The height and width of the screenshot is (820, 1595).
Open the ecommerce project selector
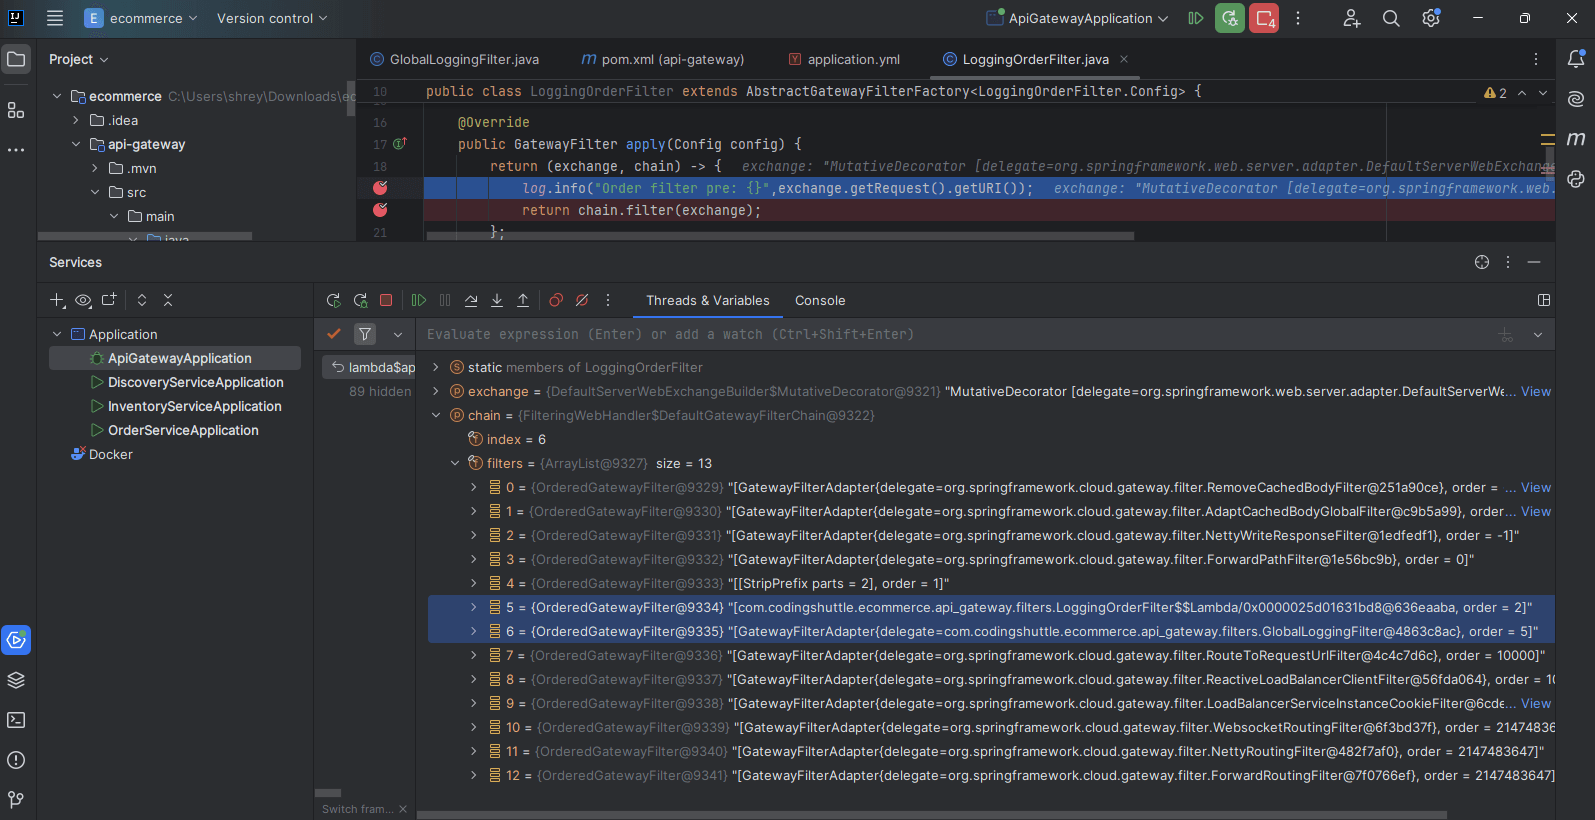click(x=141, y=18)
